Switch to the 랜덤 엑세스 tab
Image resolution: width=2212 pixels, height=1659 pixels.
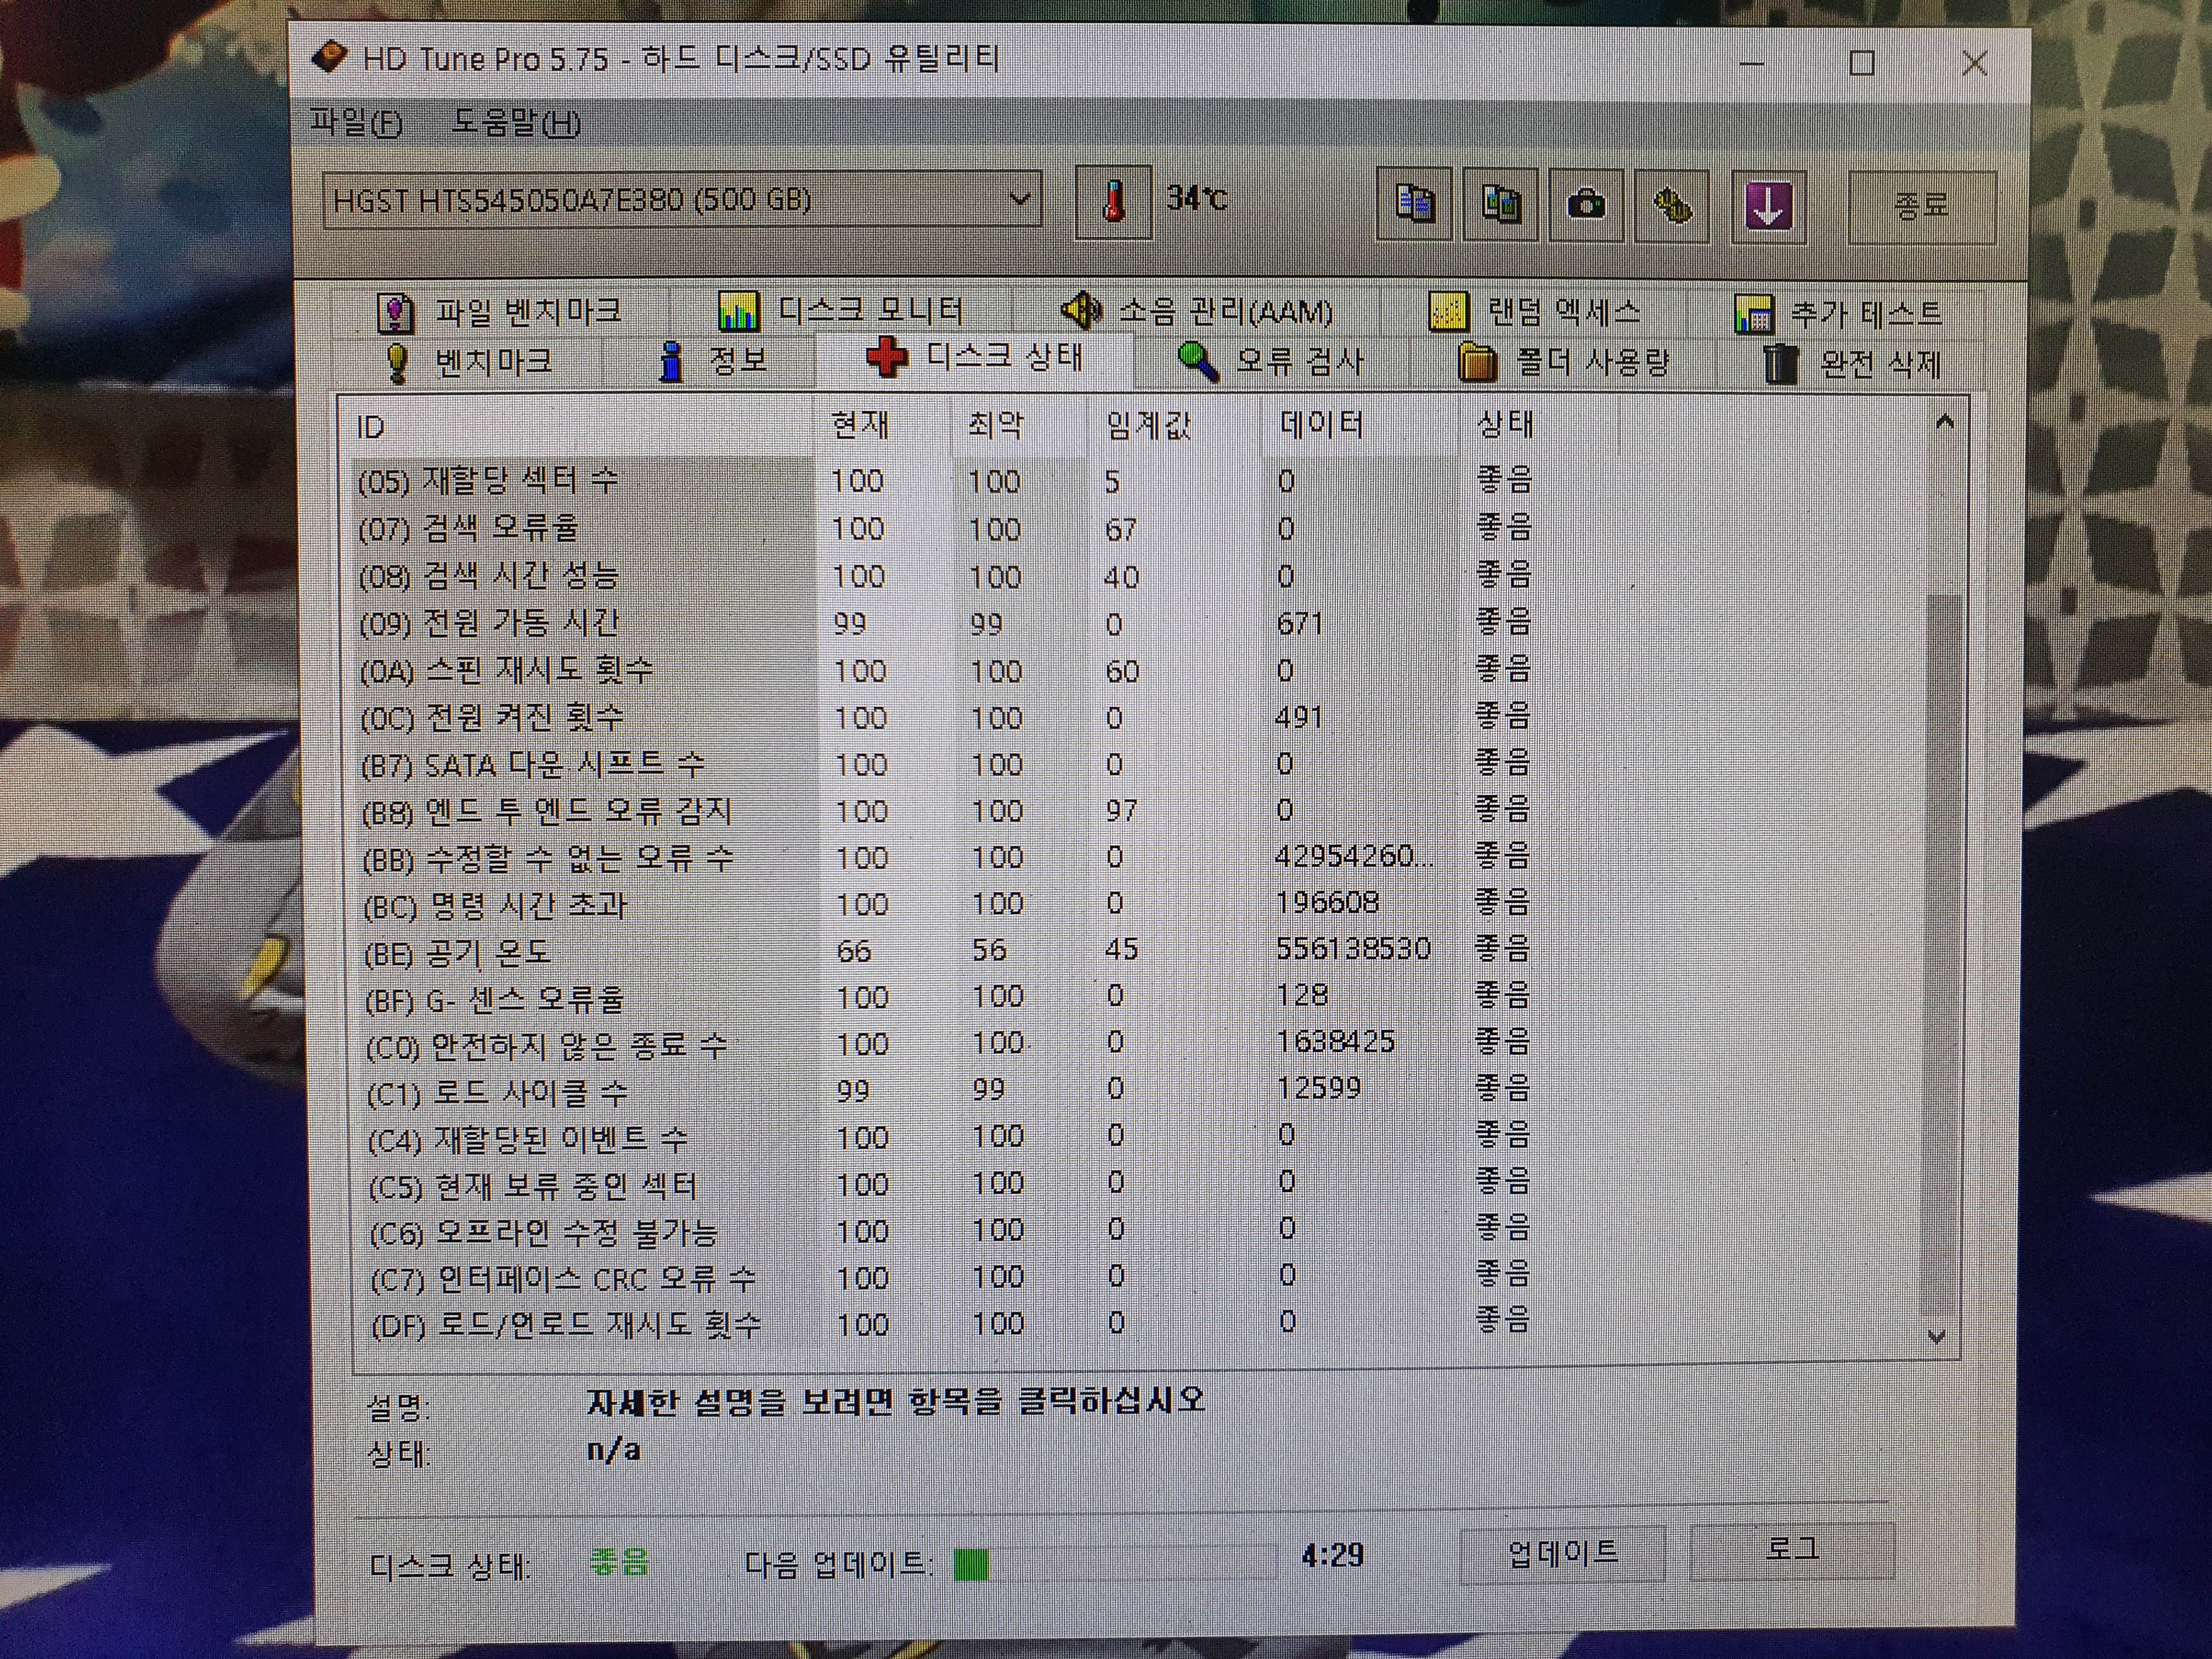point(1535,312)
